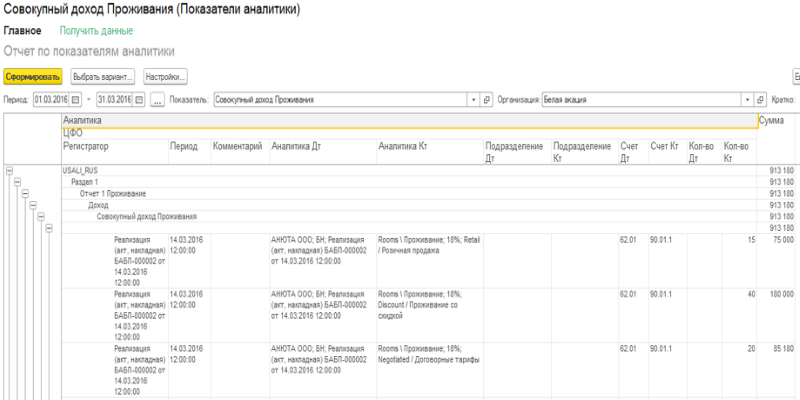Screen dimensions: 800x400
Task: Collapse the Совокупный доход Проживания group
Action: tap(41, 216)
